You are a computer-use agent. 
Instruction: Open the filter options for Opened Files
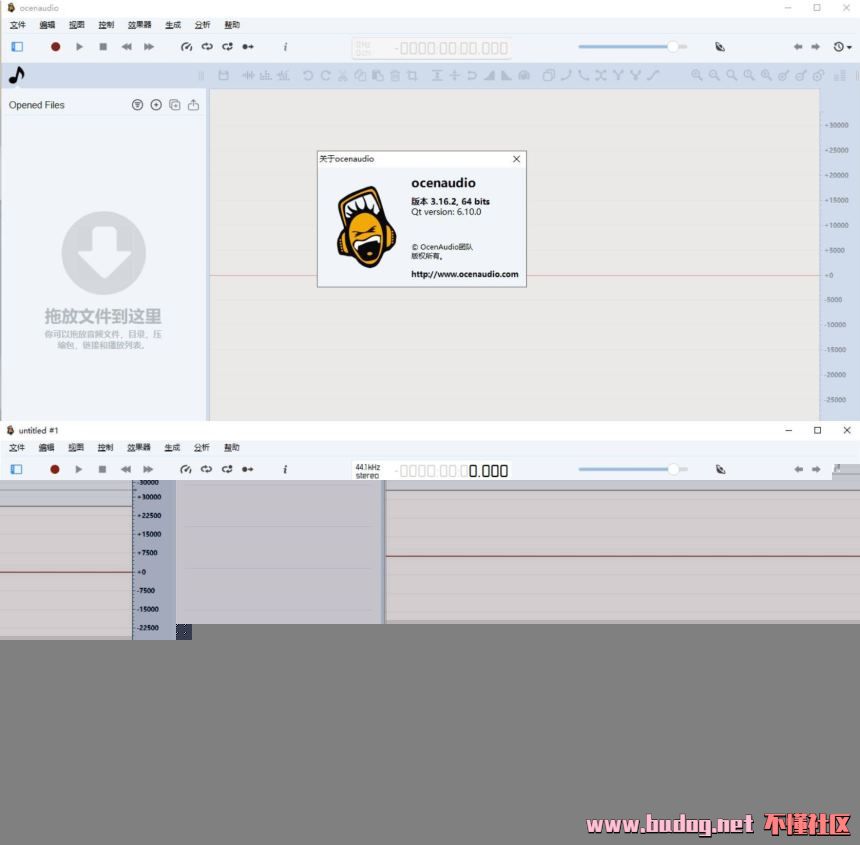137,105
